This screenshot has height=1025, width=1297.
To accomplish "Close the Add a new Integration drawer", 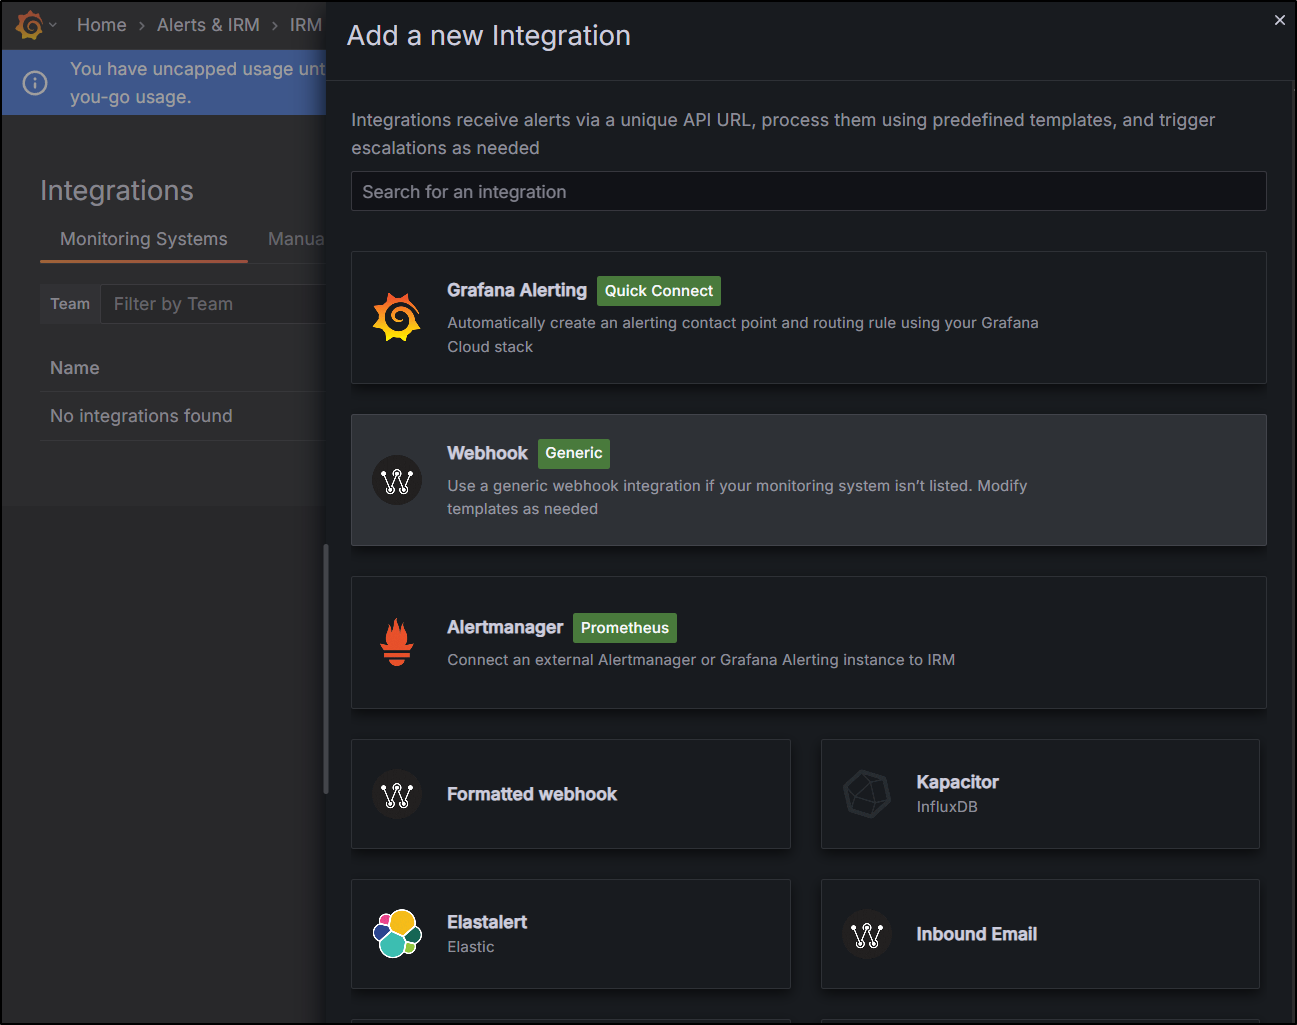I will coord(1279,20).
